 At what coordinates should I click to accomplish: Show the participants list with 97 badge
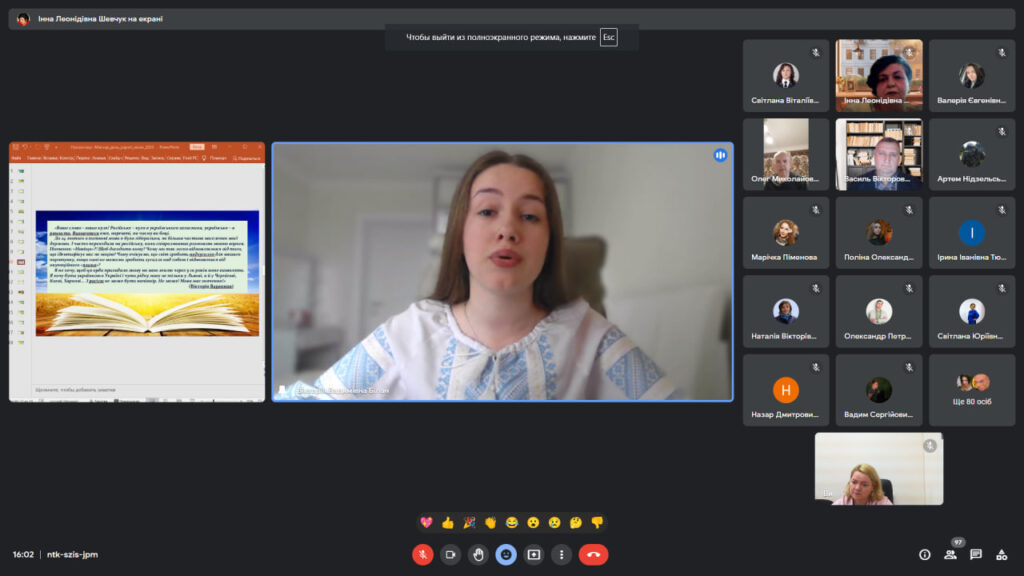coord(951,554)
